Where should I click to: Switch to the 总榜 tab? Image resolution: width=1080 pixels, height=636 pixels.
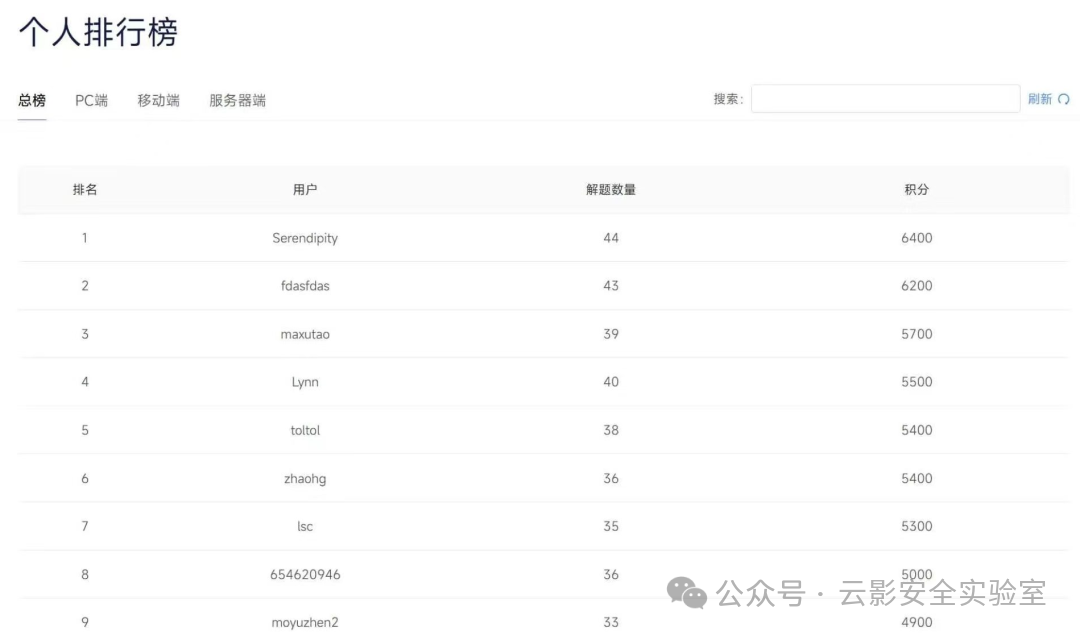point(32,101)
